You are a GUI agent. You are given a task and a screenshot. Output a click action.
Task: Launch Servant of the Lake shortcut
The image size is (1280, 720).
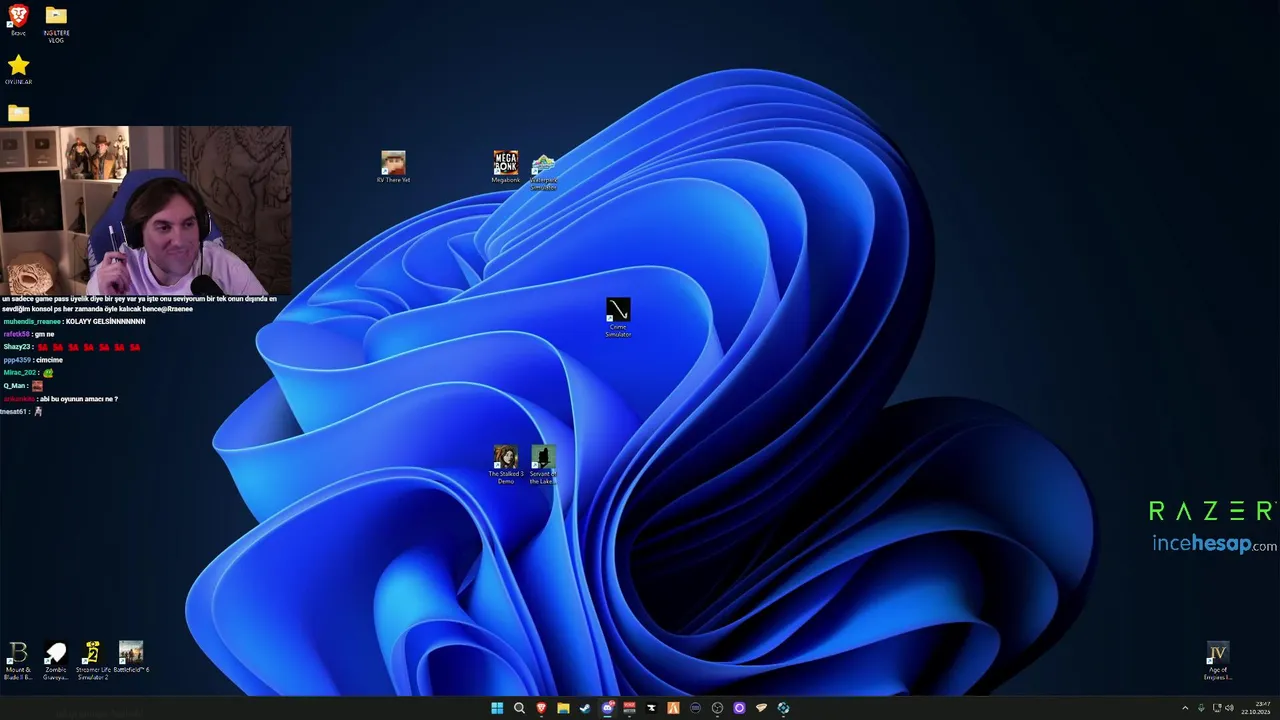(543, 466)
